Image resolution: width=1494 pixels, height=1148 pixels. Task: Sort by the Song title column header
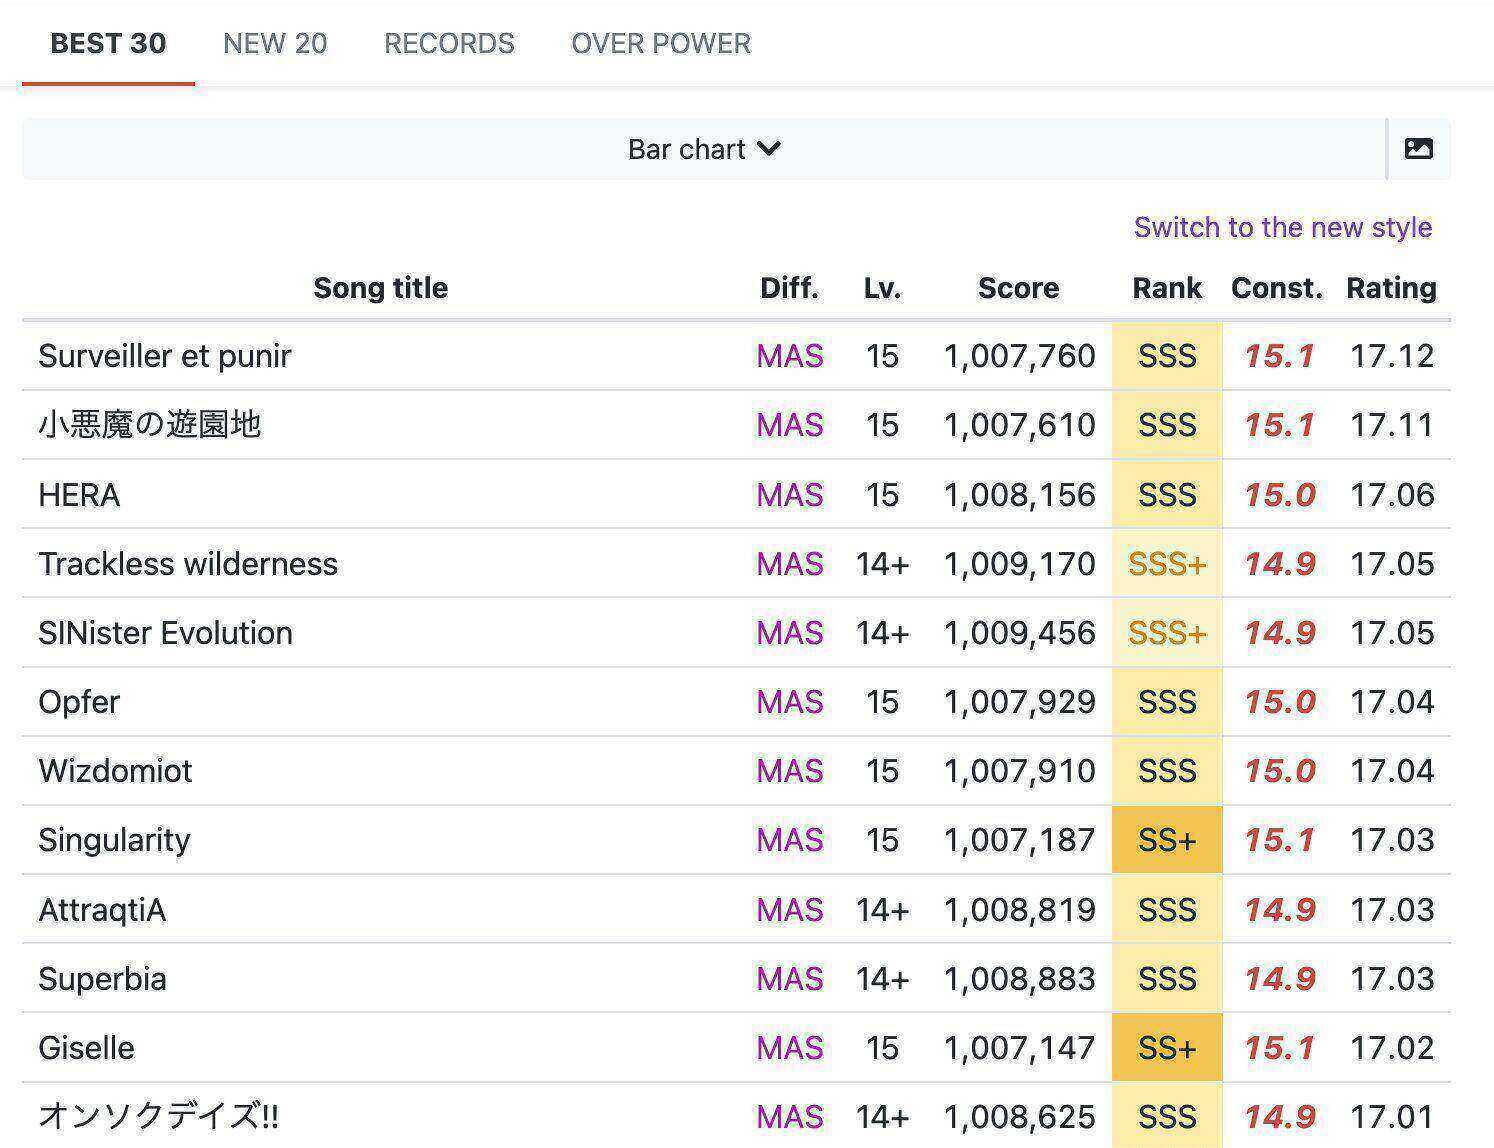coord(380,288)
